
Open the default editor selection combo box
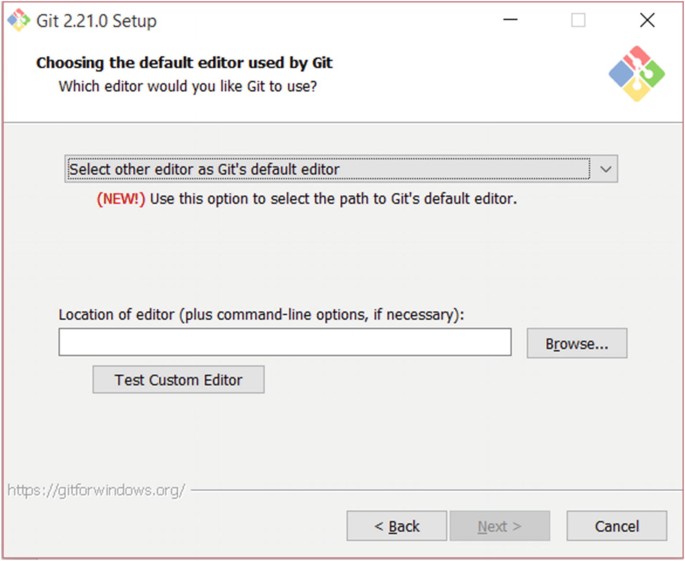pyautogui.click(x=328, y=169)
